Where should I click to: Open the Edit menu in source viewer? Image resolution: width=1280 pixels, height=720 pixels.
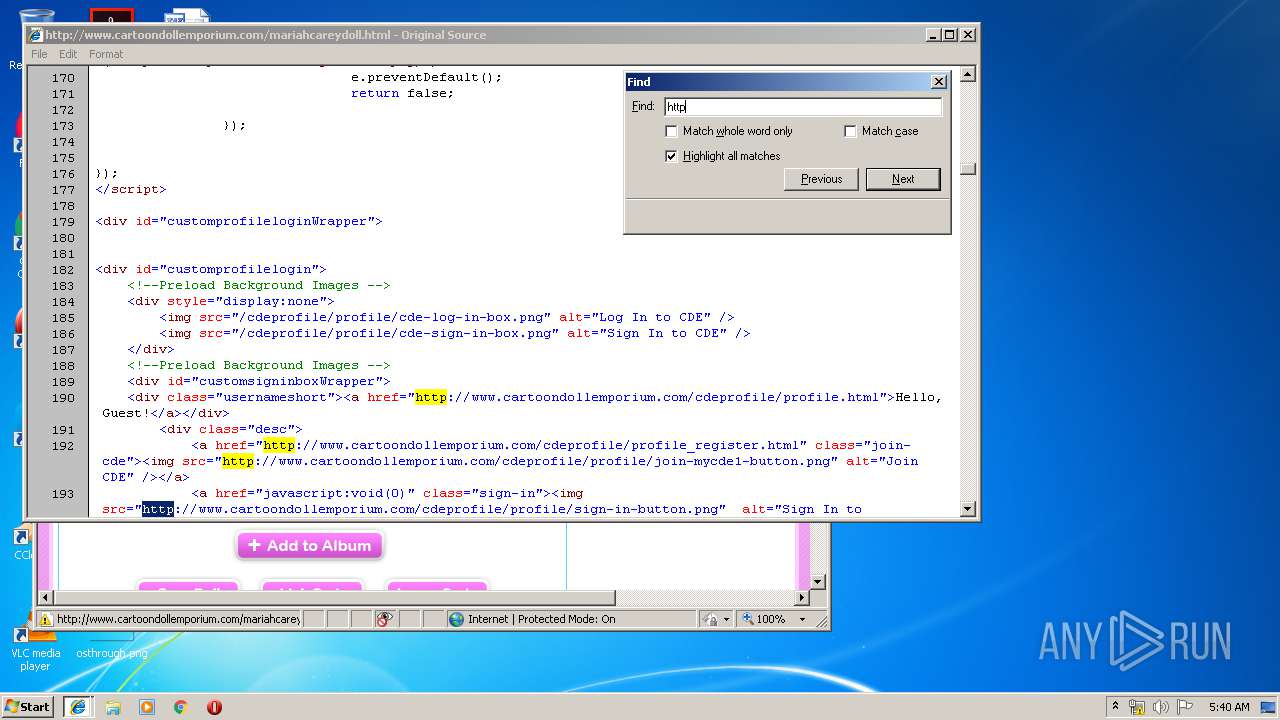pos(68,54)
